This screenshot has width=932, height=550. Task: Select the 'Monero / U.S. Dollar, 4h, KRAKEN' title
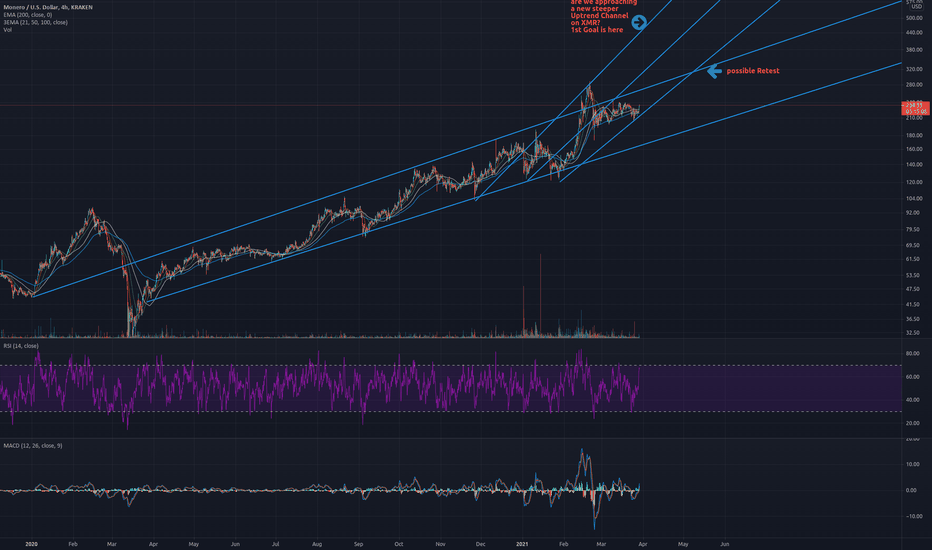48,7
